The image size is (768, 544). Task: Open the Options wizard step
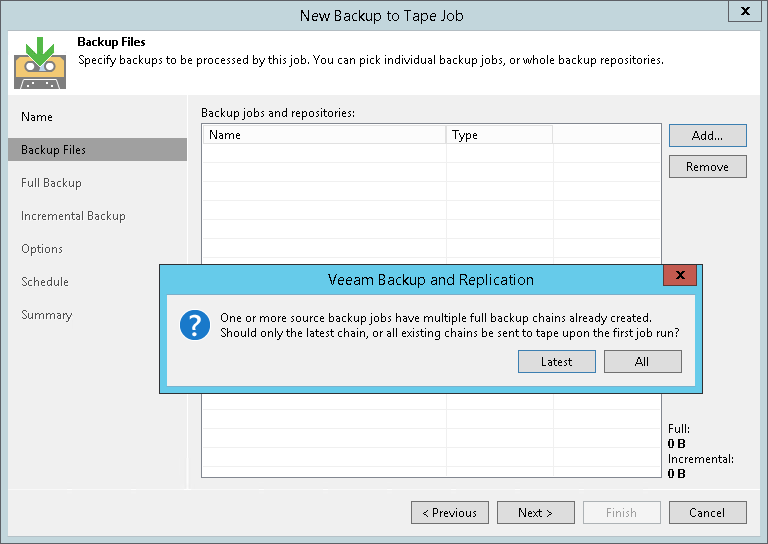tap(42, 249)
